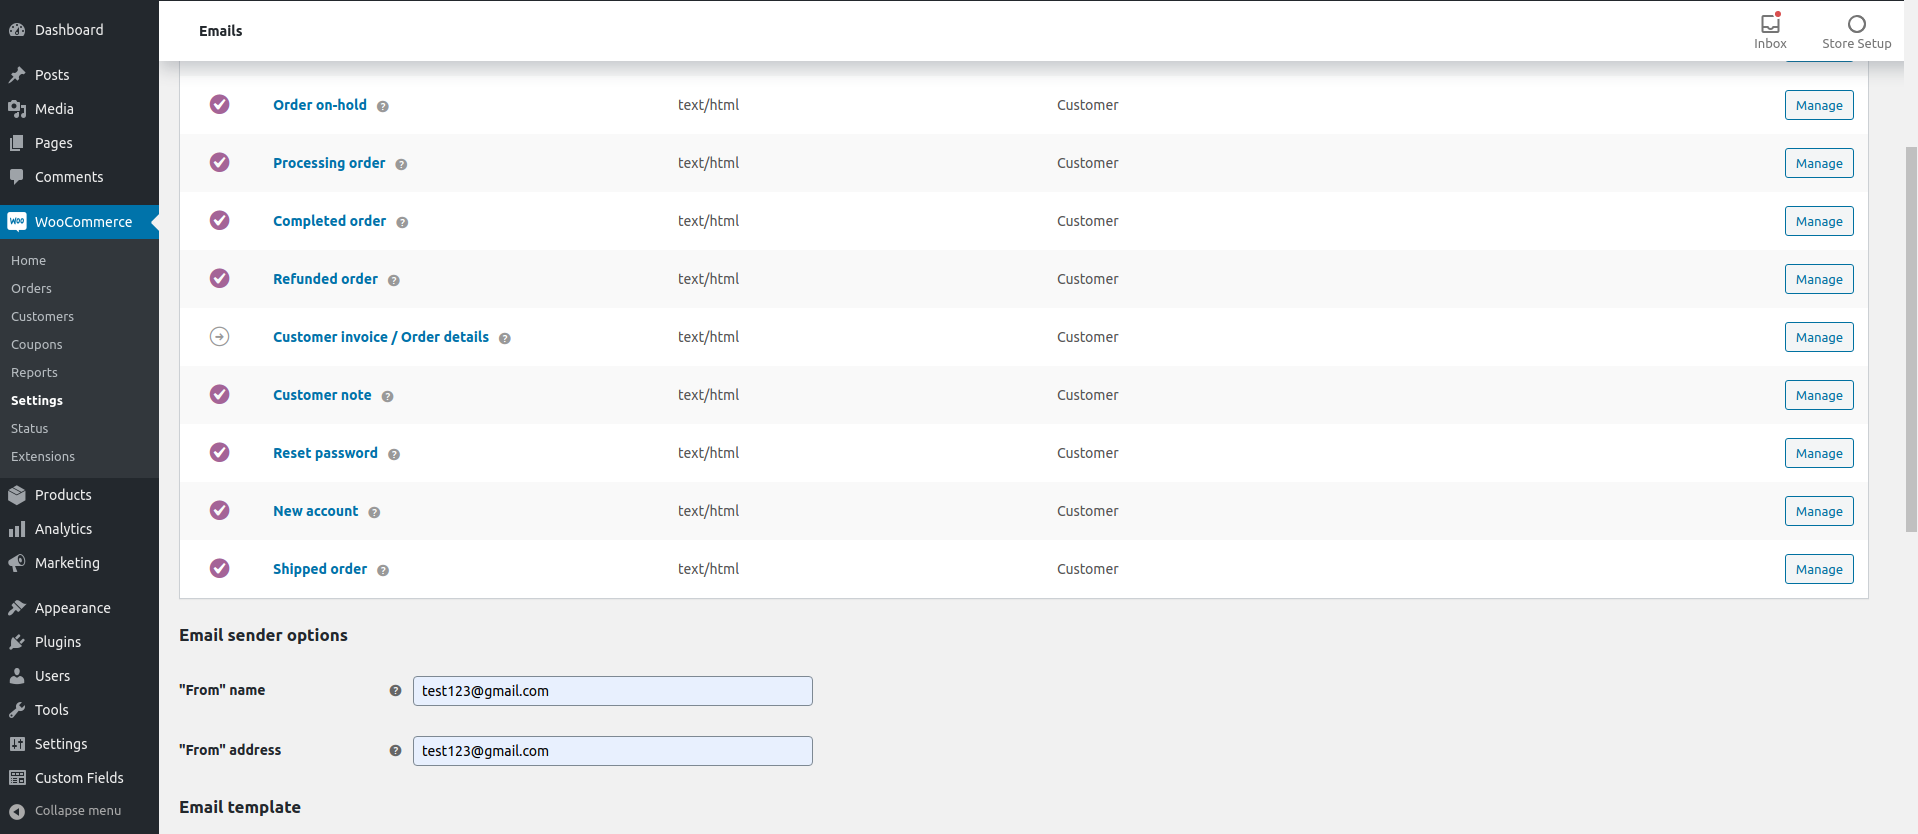Toggle enabled status of Reset password email

[x=220, y=452]
